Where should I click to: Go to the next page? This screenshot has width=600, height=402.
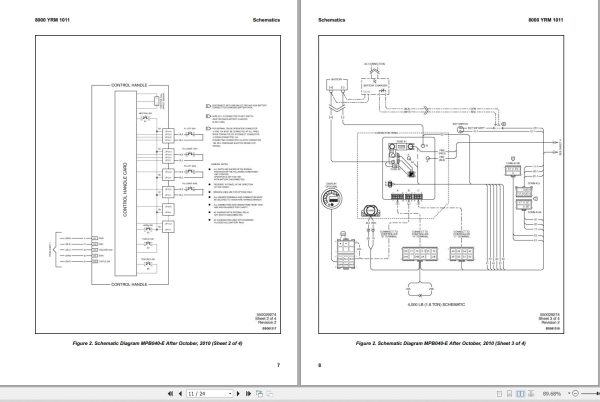pos(238,393)
